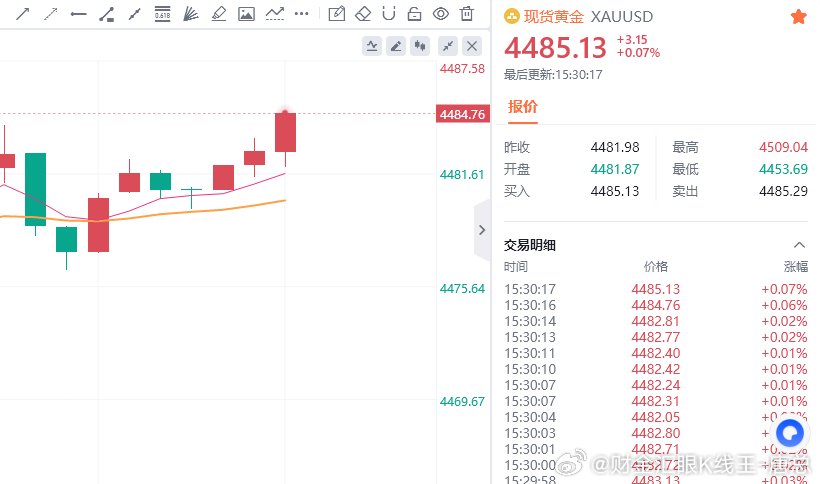Image resolution: width=820 pixels, height=484 pixels.
Task: Click the 4481.61 price axis label
Action: point(462,175)
